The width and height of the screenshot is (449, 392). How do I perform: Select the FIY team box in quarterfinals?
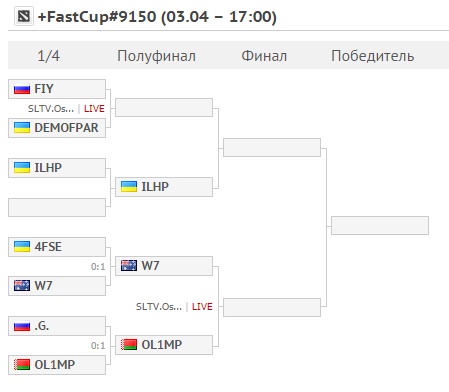pos(57,89)
